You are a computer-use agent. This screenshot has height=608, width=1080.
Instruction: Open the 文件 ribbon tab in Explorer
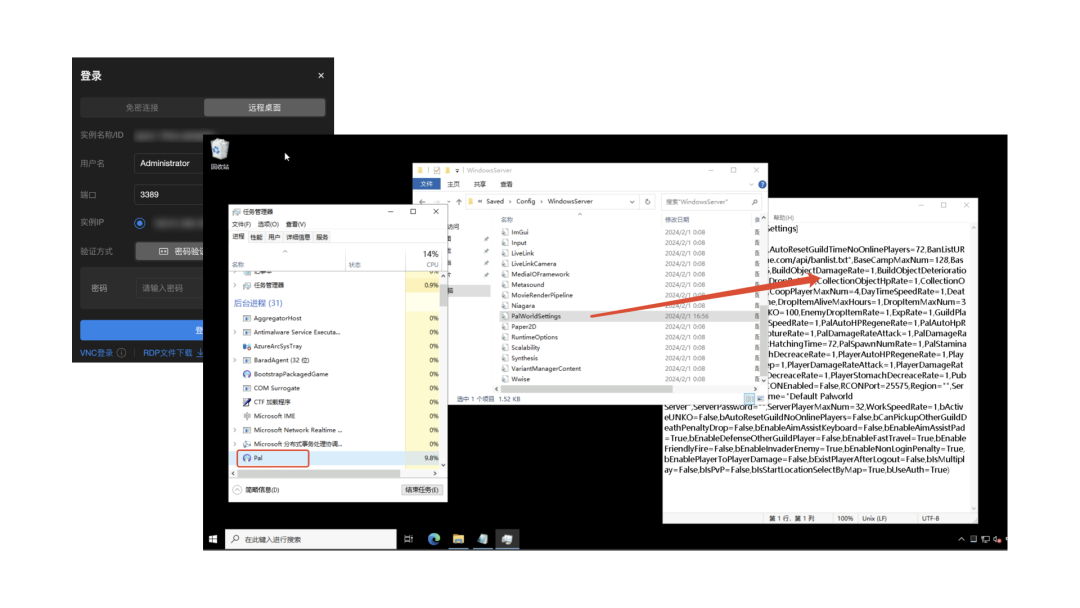pos(426,184)
